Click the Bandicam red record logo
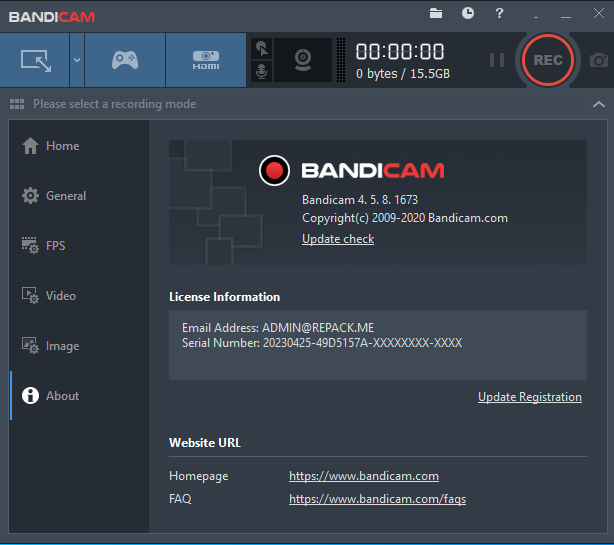Screen dimensions: 614x545 (x=274, y=170)
